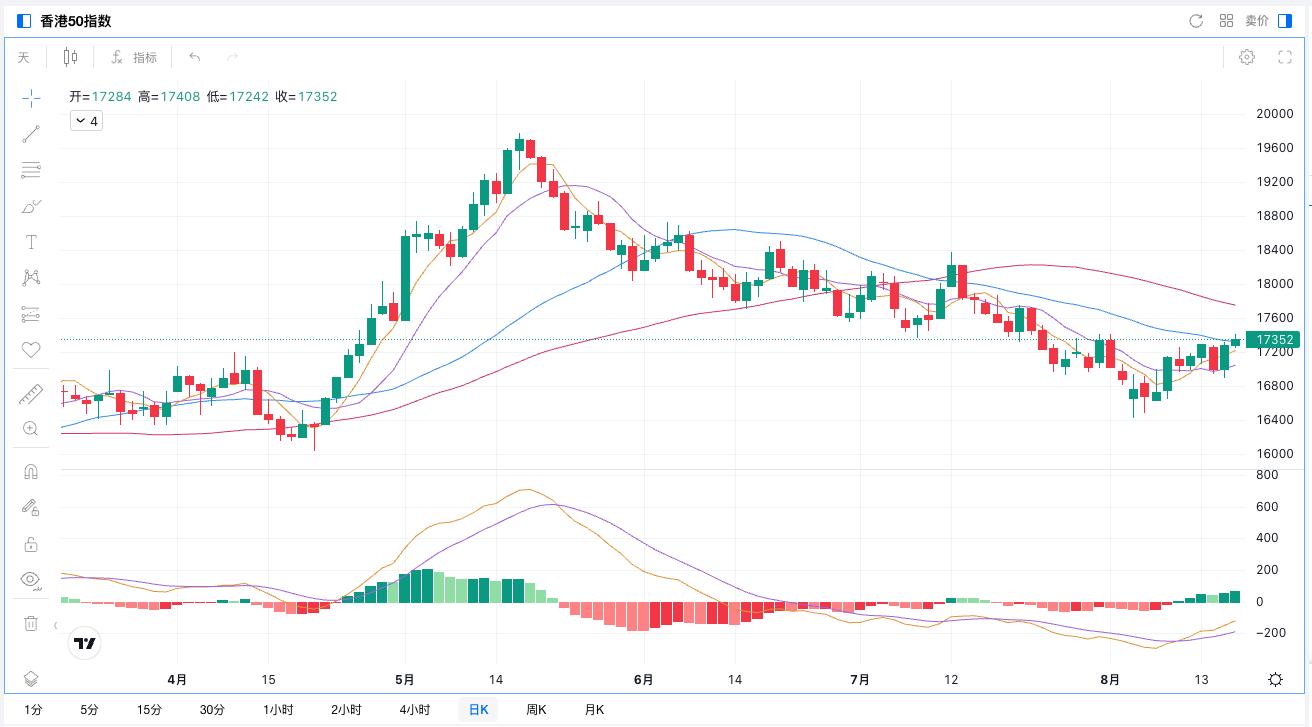Toggle lock all drawings padlock

coord(31,545)
